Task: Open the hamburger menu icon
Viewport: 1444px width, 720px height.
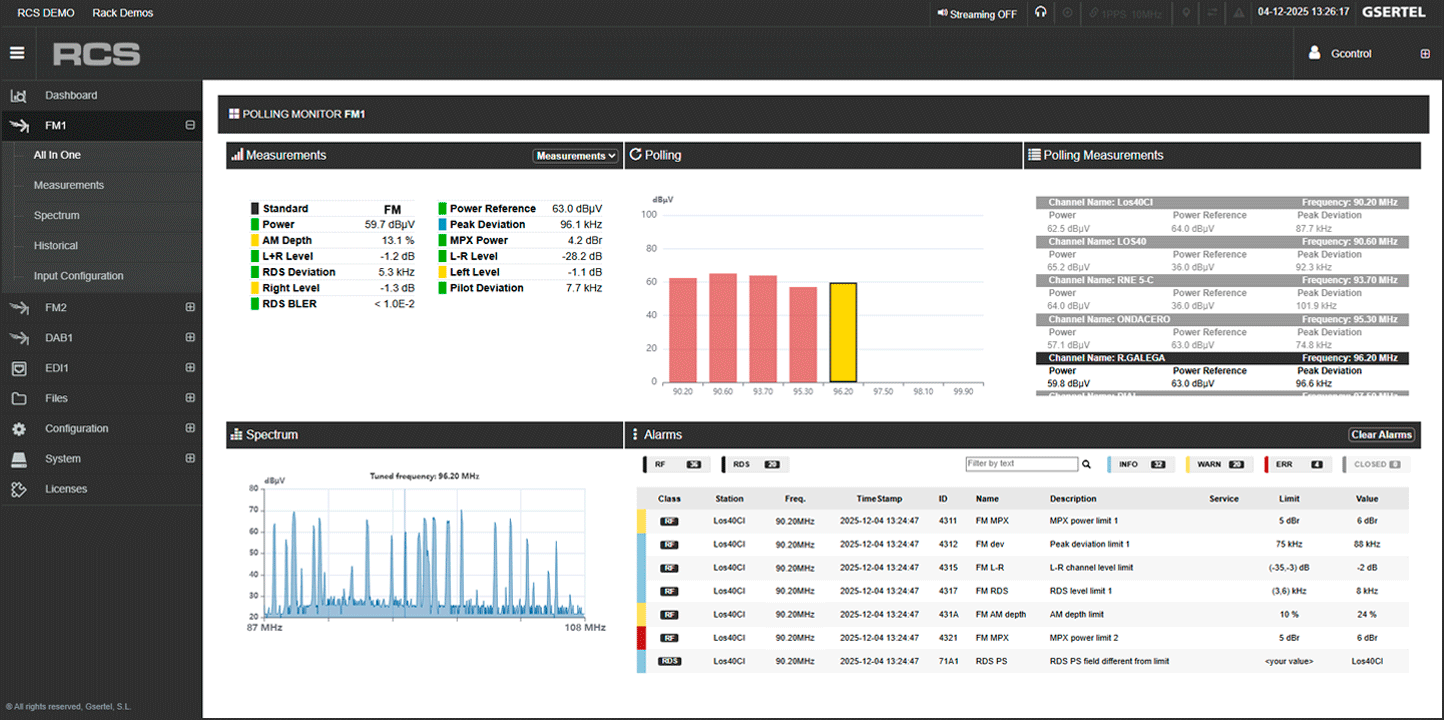Action: click(17, 53)
